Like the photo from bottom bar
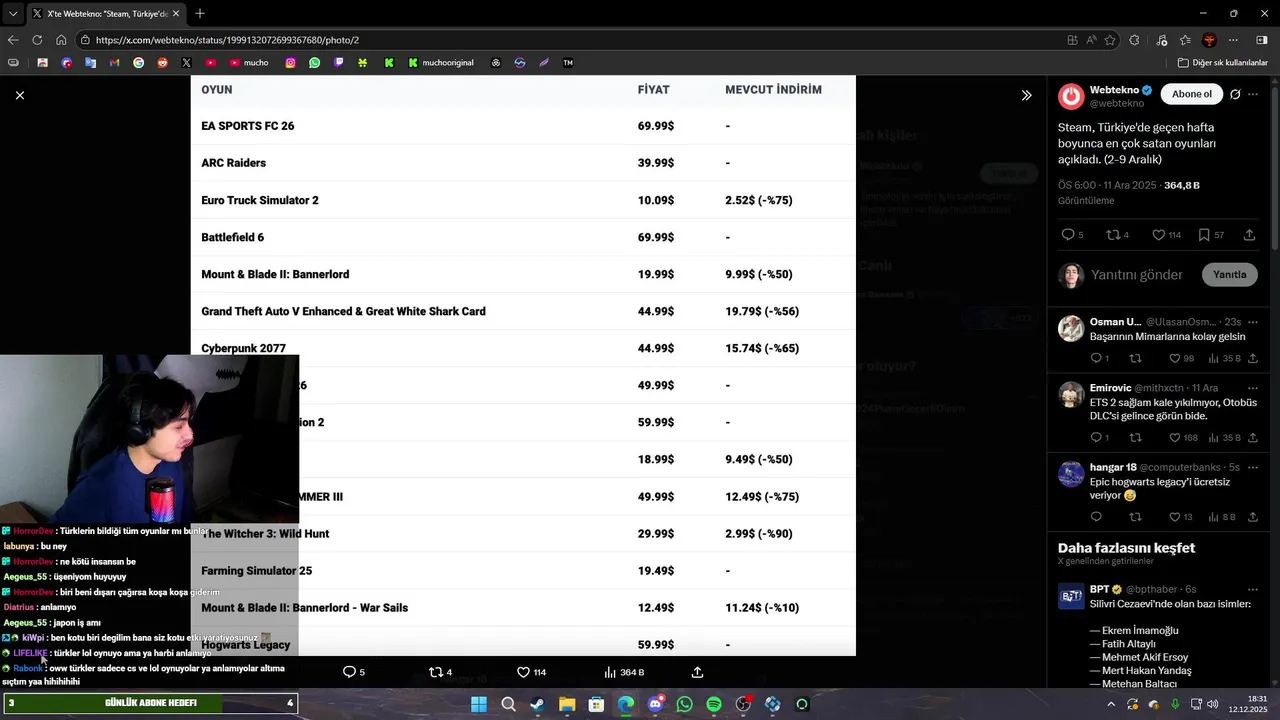 (531, 672)
